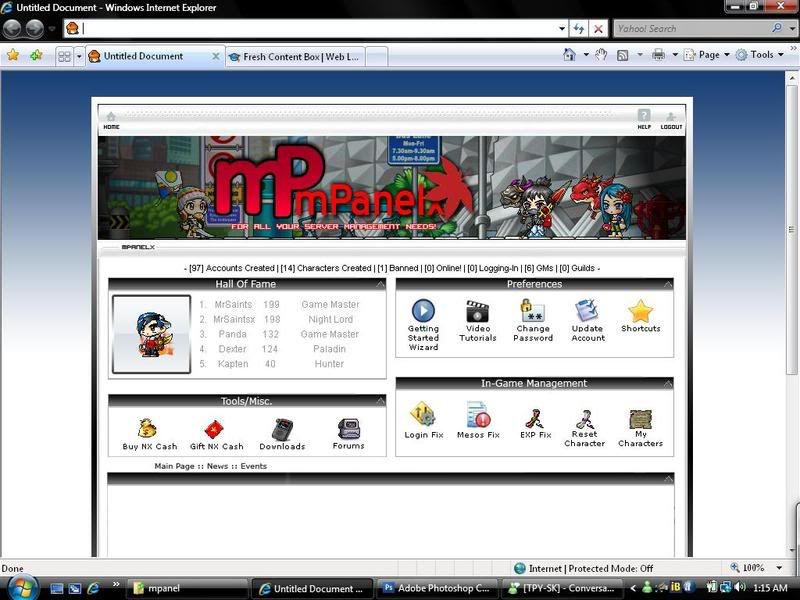Image resolution: width=800 pixels, height=600 pixels.
Task: Collapse the In-Game Management panel
Action: [x=668, y=383]
